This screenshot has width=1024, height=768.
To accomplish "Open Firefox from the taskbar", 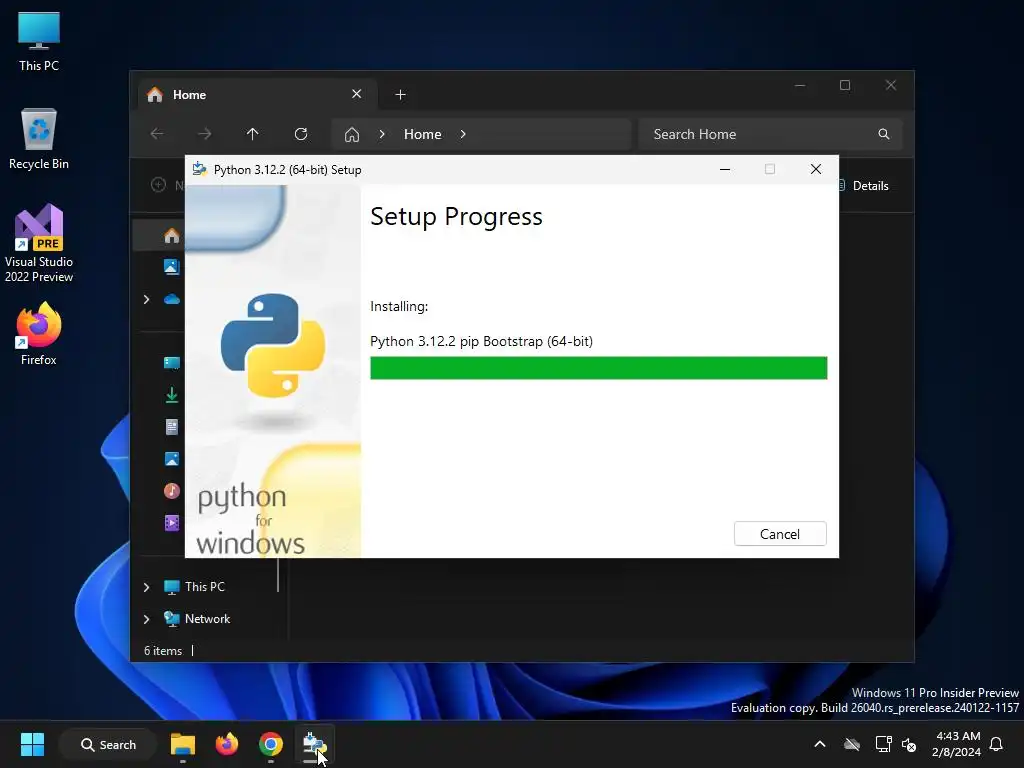I will 227,744.
